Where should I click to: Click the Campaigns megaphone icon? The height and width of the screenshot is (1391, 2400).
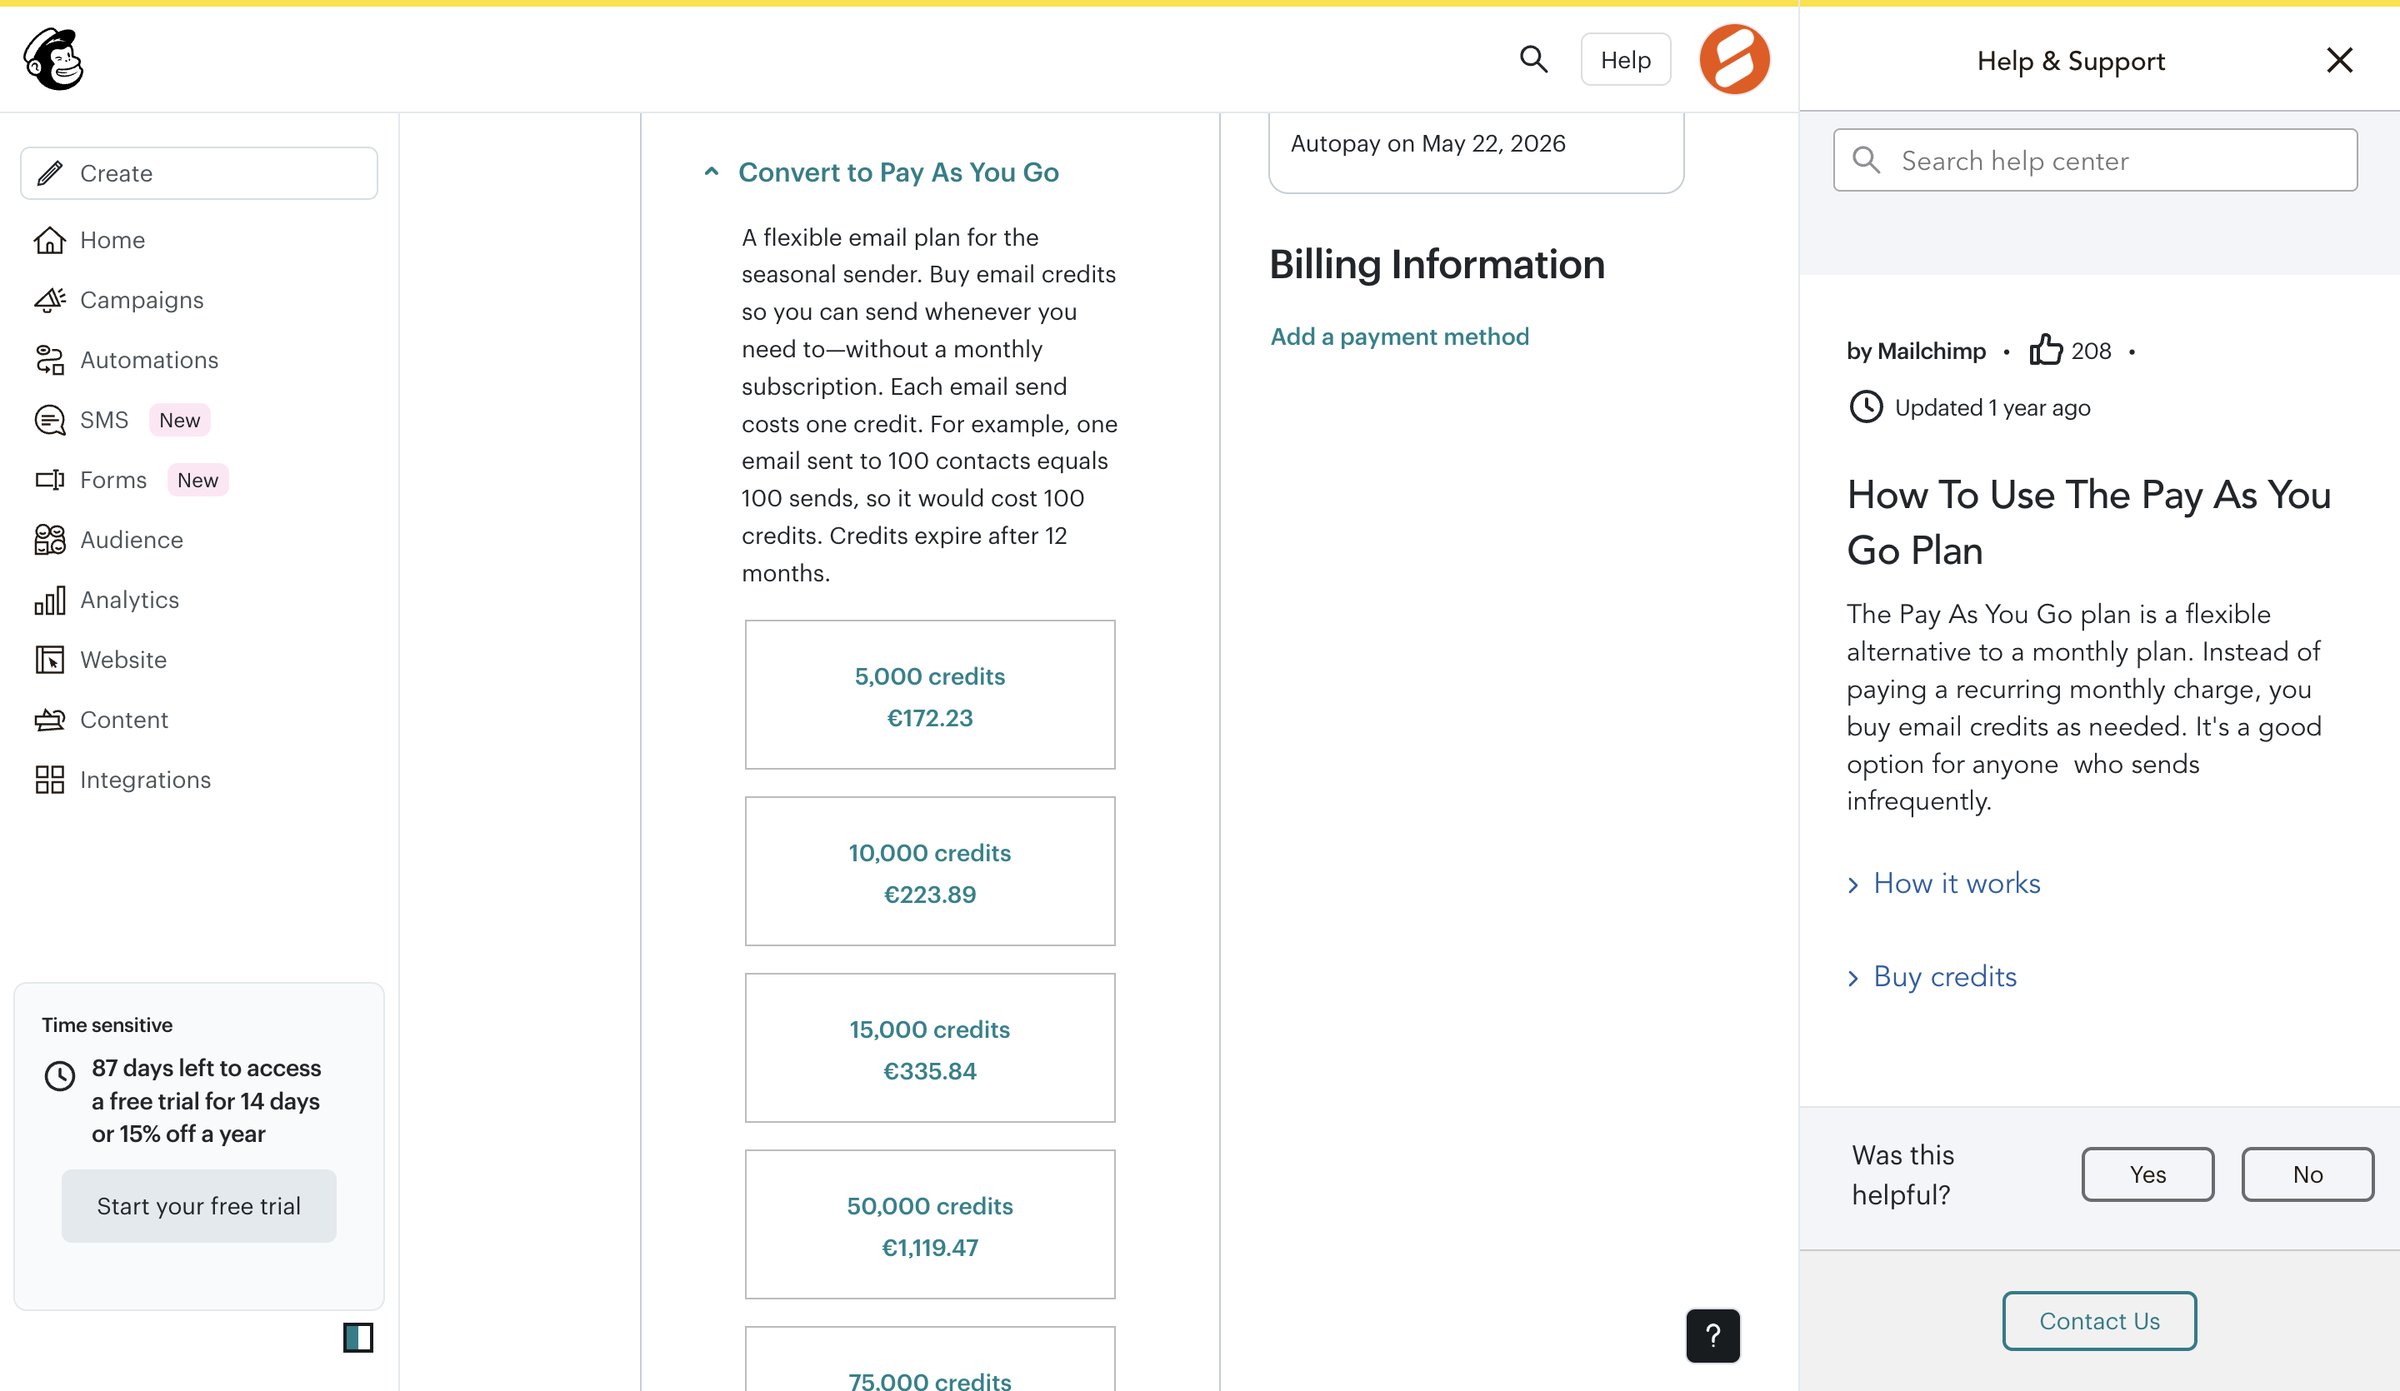(50, 300)
